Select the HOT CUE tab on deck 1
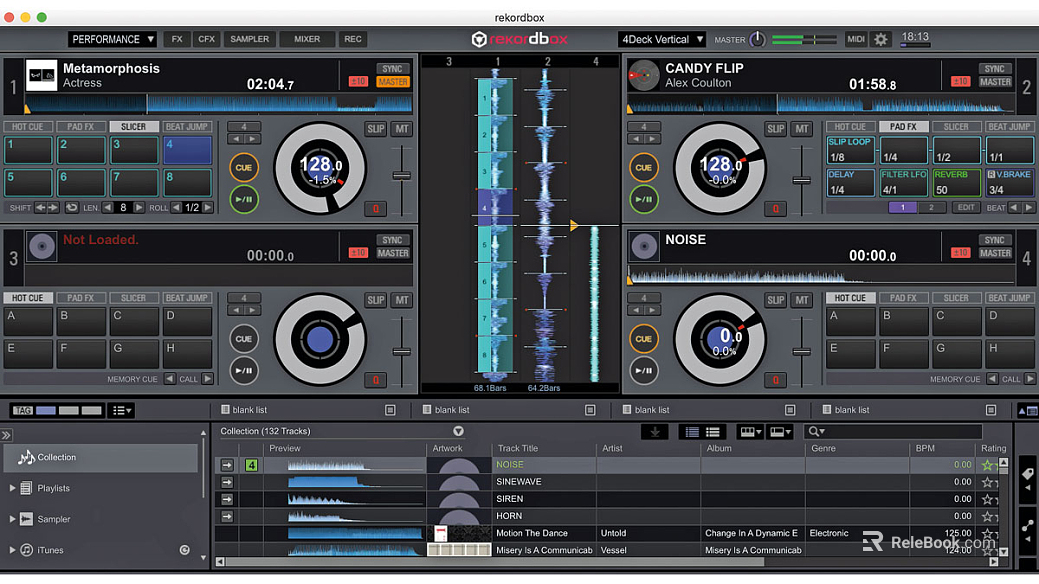 pyautogui.click(x=27, y=127)
